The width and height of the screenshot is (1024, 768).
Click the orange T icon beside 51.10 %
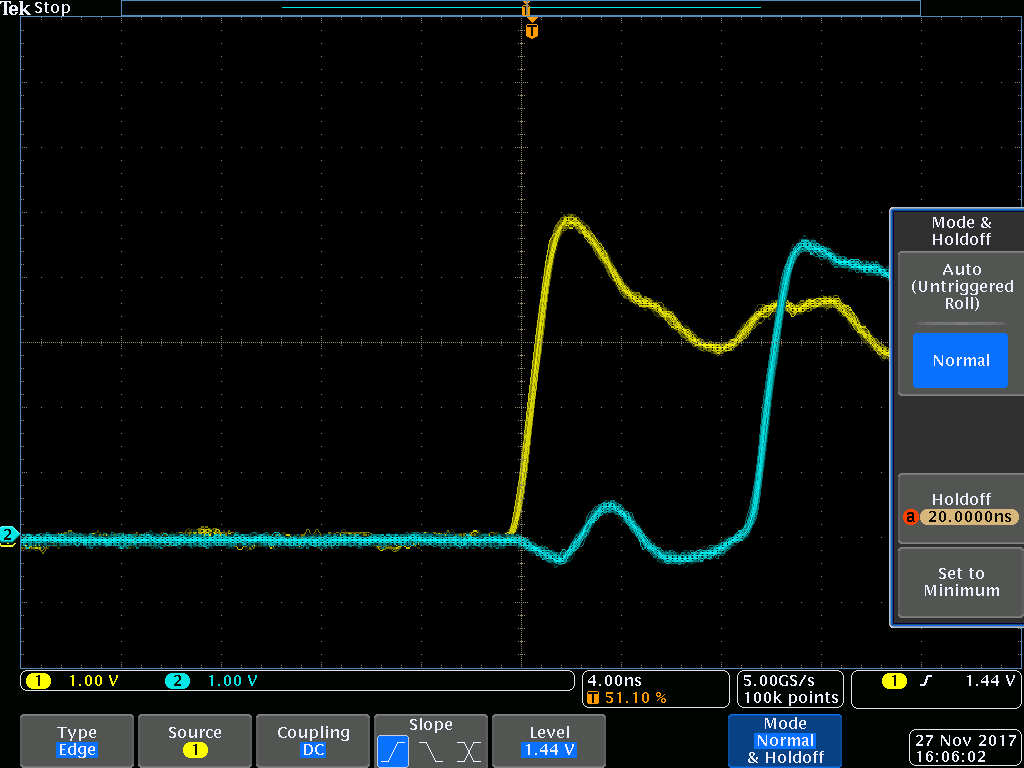593,698
